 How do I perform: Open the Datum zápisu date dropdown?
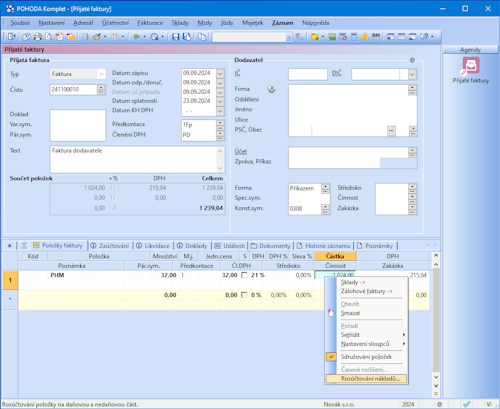pyautogui.click(x=220, y=73)
